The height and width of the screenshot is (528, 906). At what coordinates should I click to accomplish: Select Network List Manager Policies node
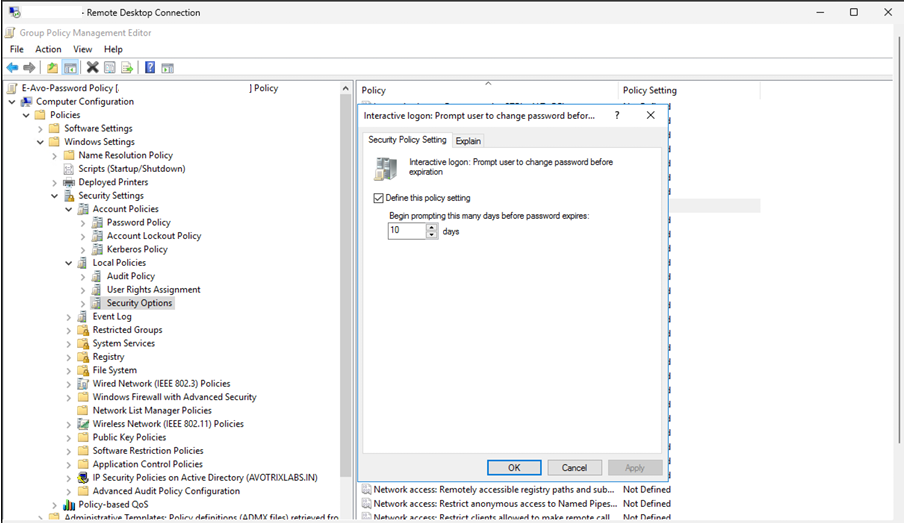tap(152, 411)
